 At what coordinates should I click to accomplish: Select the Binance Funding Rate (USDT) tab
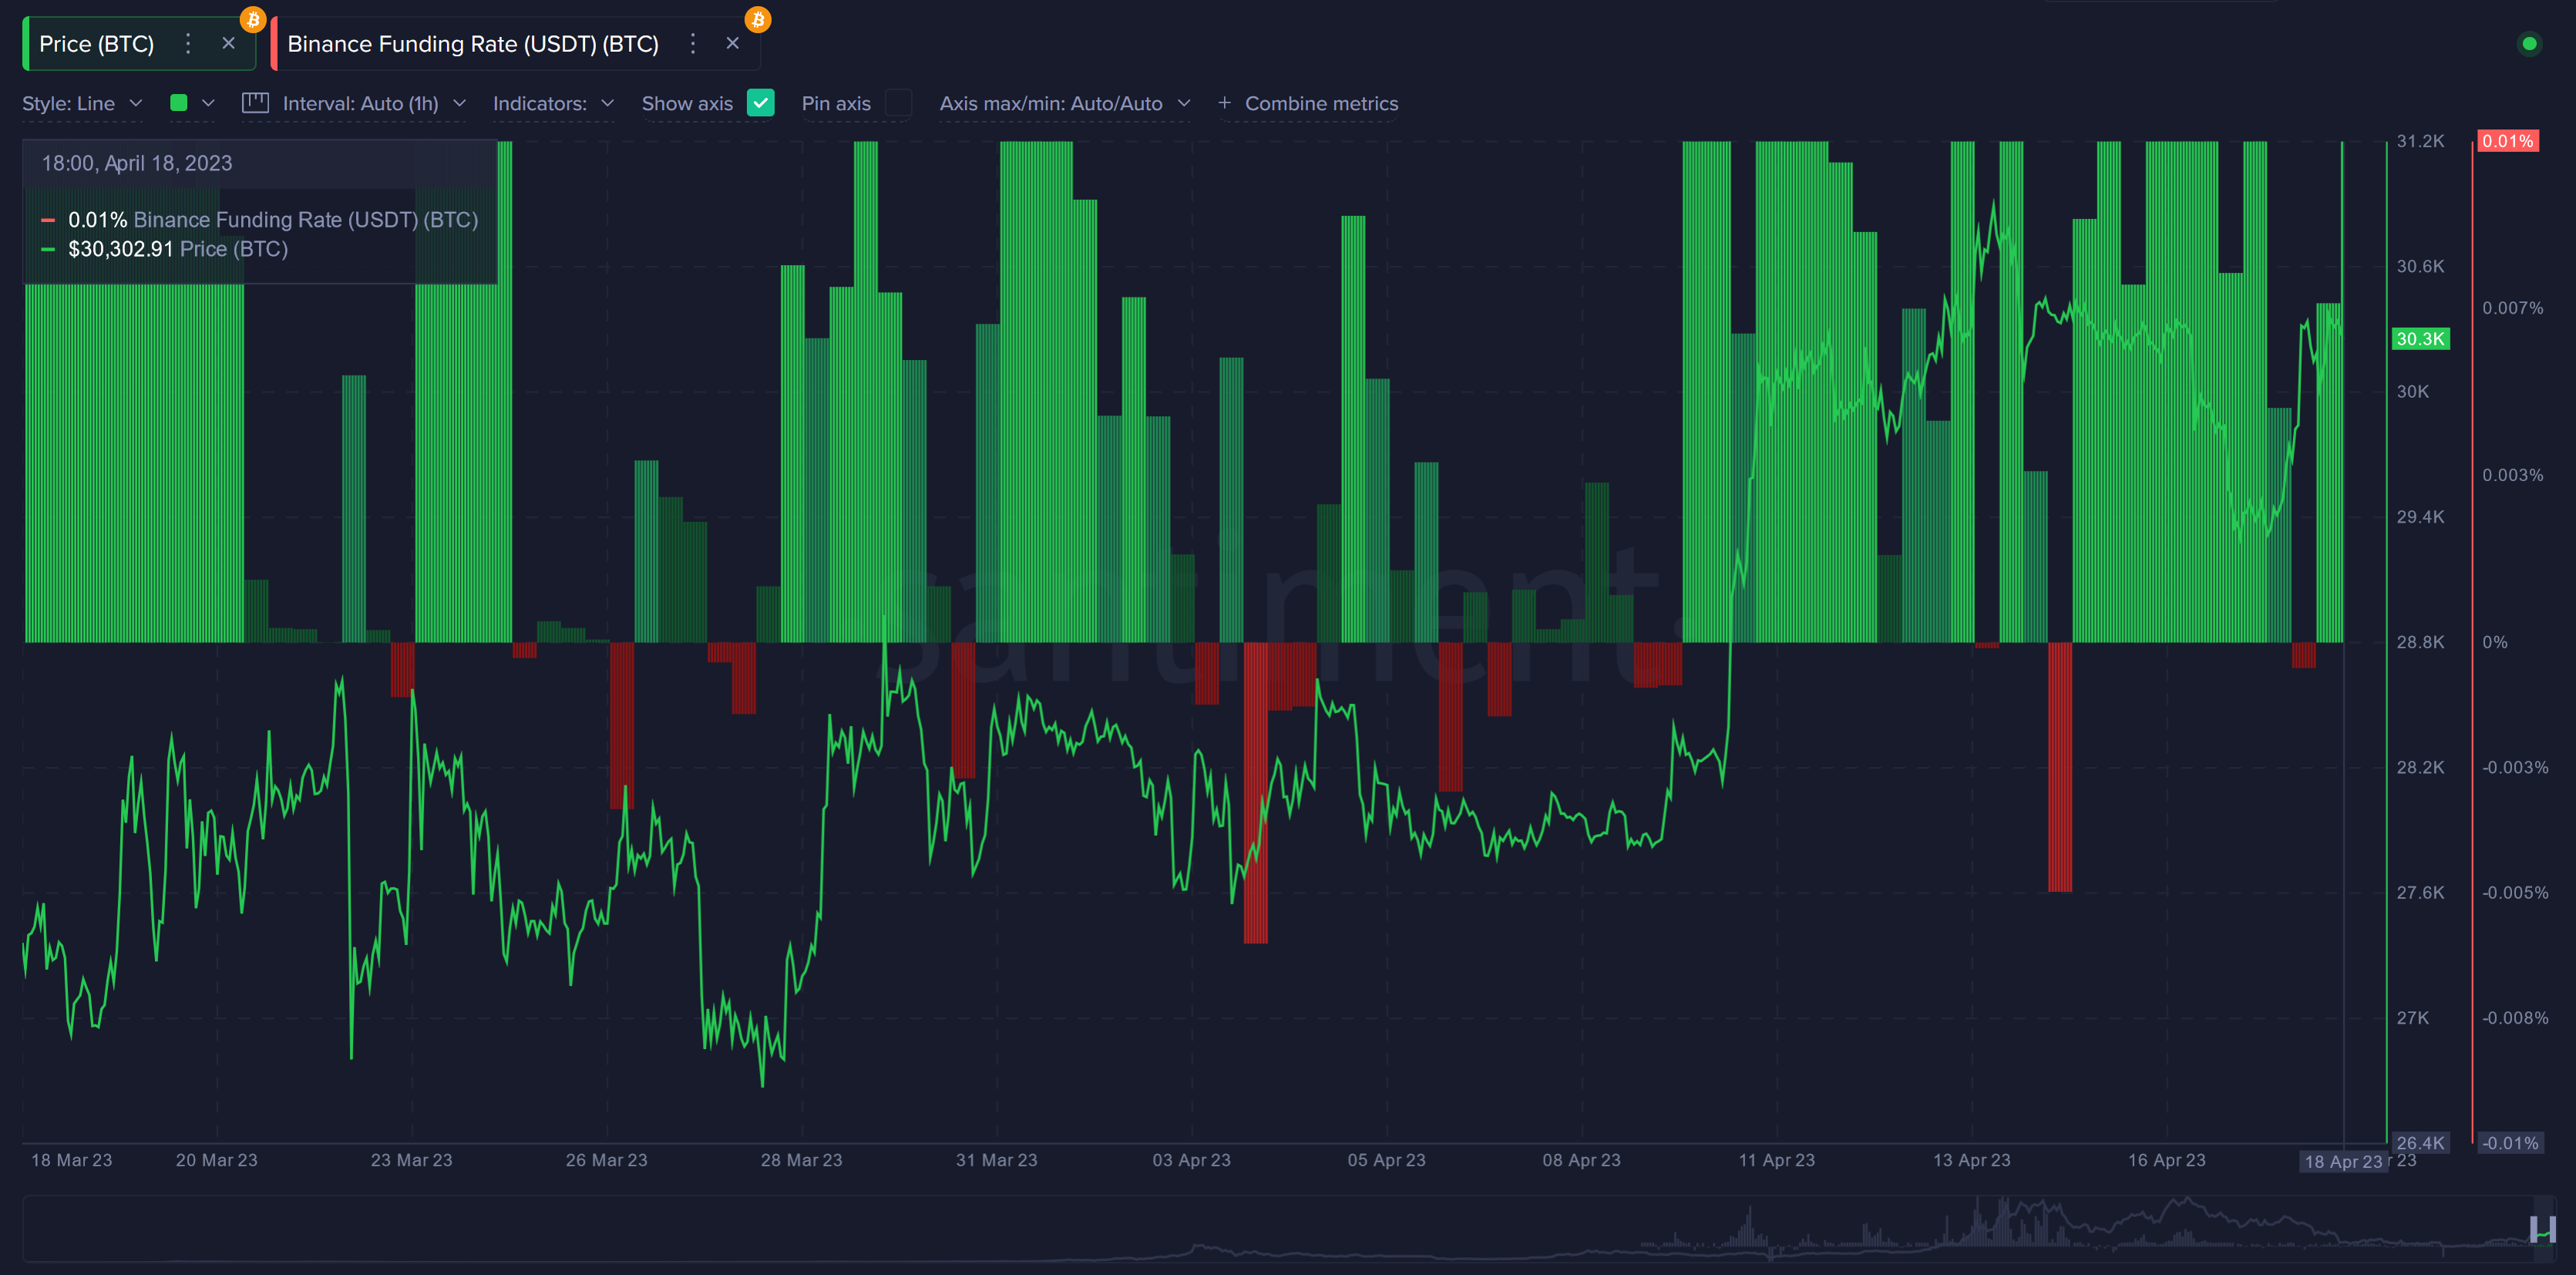click(471, 43)
